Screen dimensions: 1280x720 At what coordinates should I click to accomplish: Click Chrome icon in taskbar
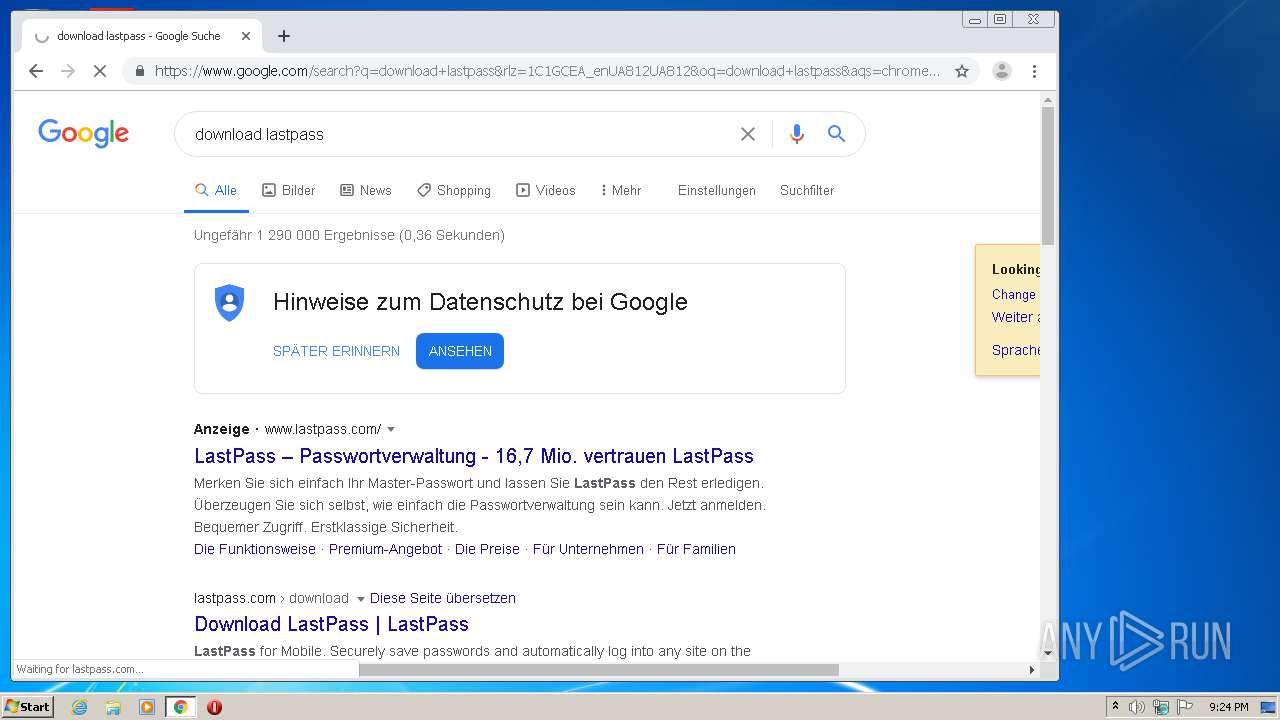click(x=180, y=707)
